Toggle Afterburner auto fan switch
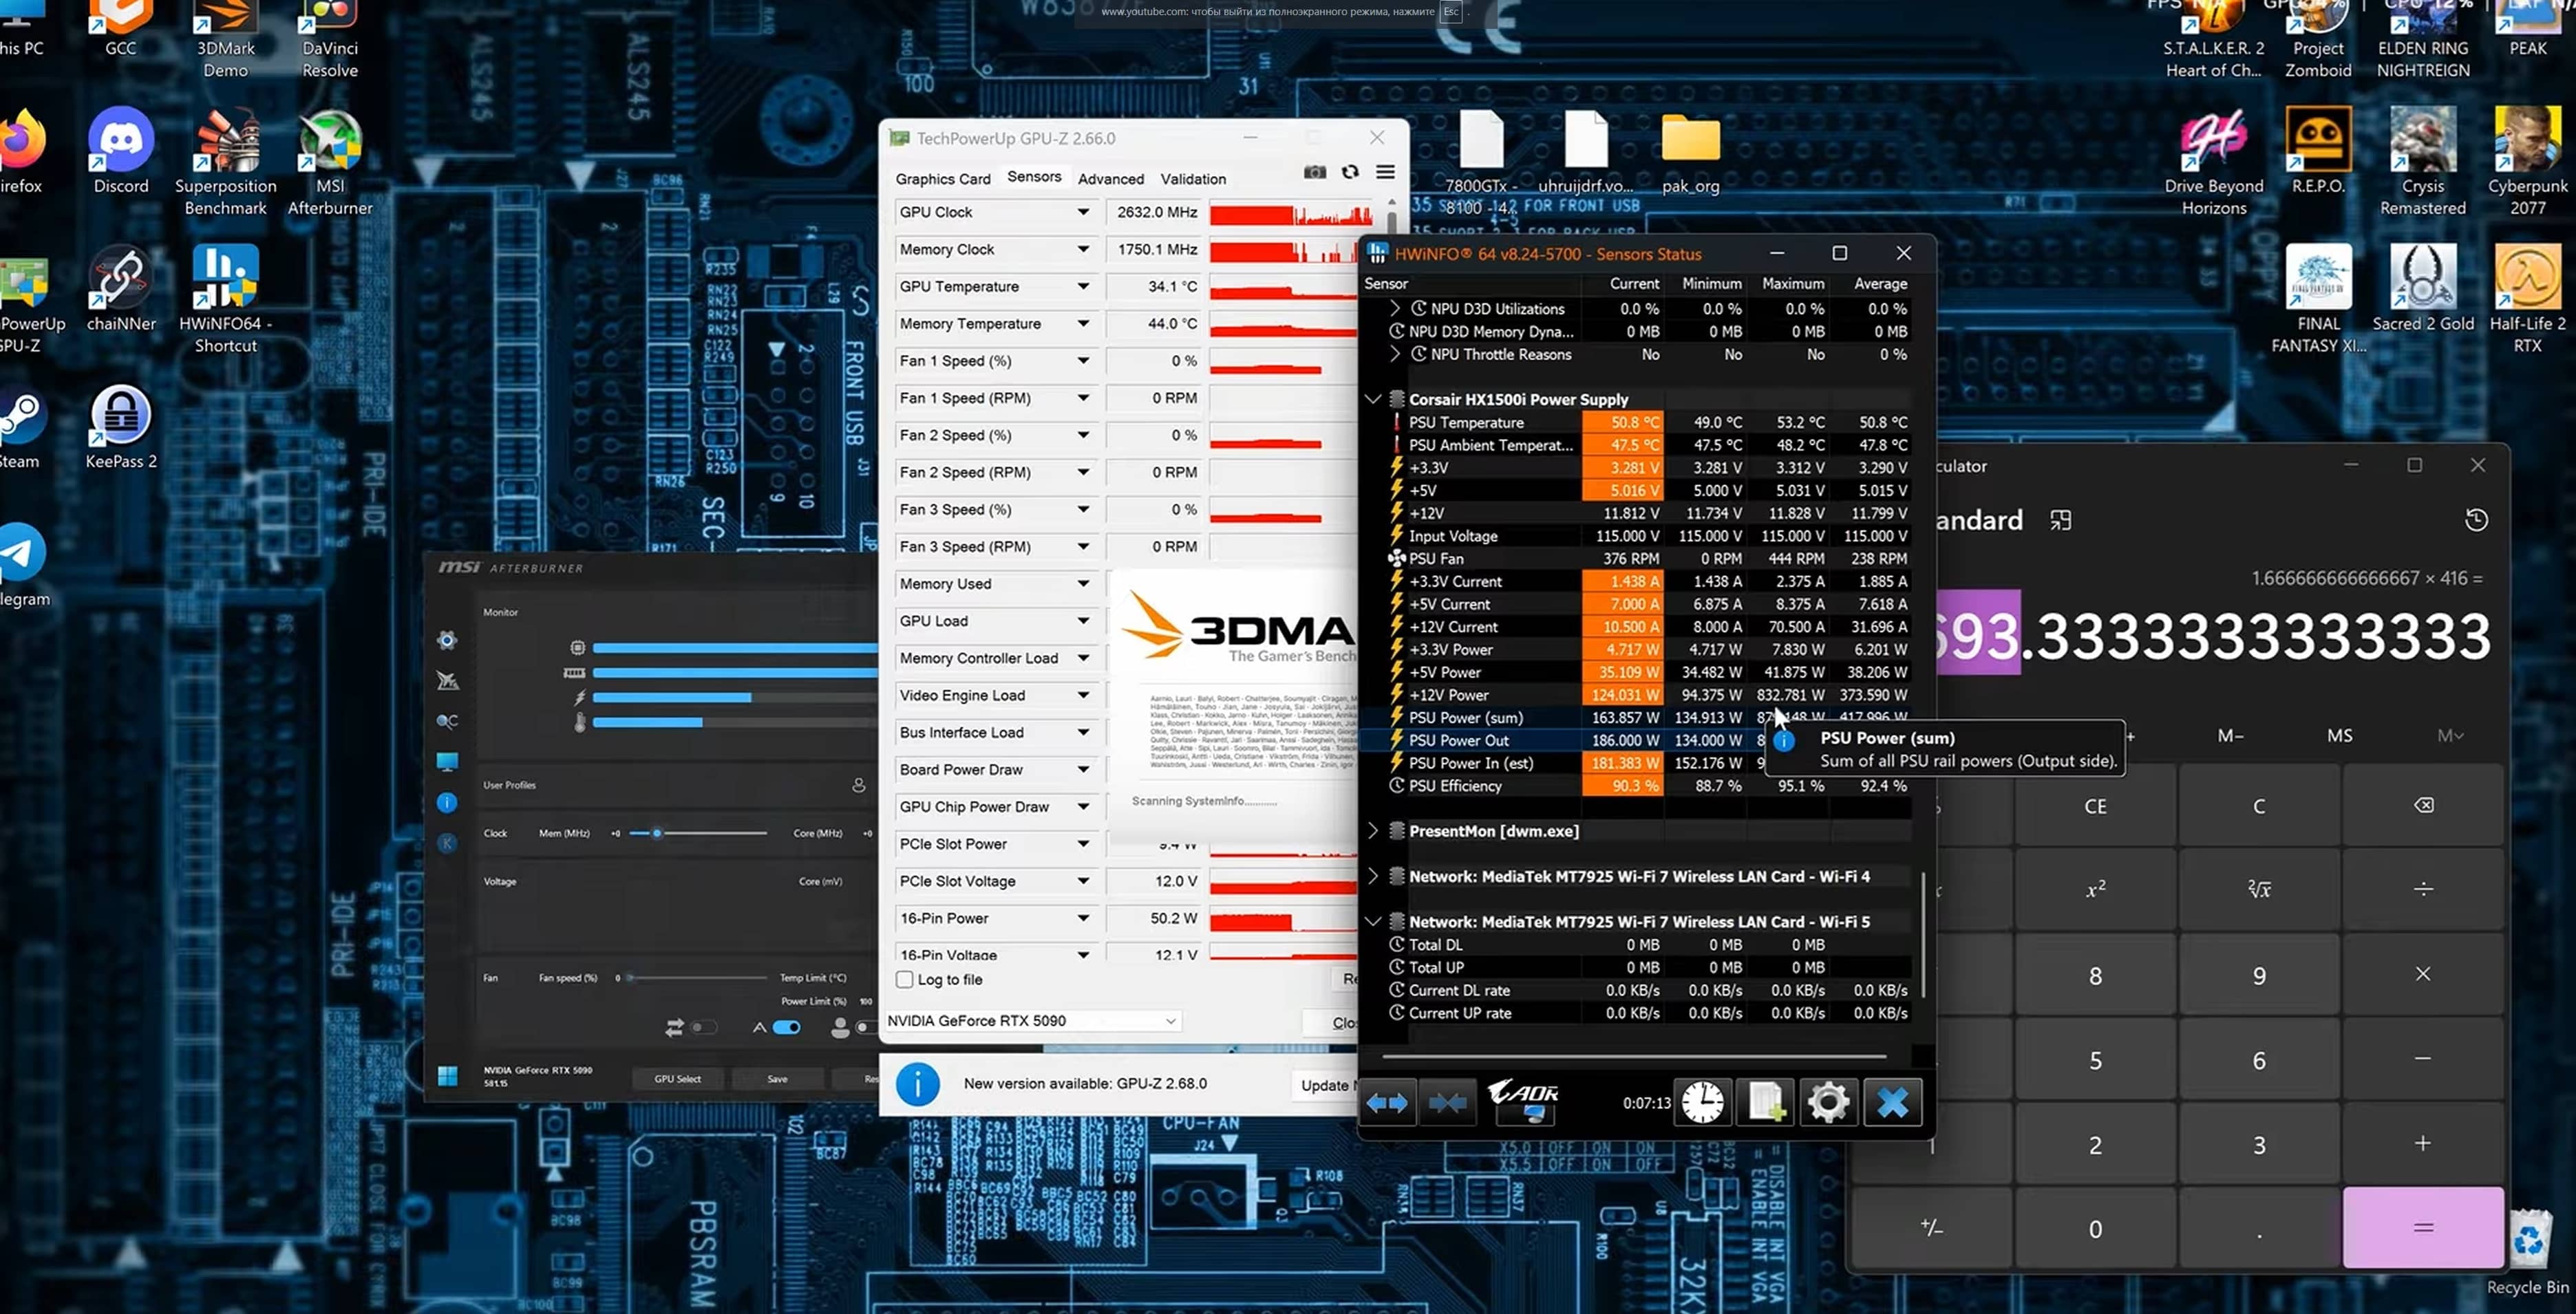Image resolution: width=2576 pixels, height=1314 pixels. click(787, 1027)
